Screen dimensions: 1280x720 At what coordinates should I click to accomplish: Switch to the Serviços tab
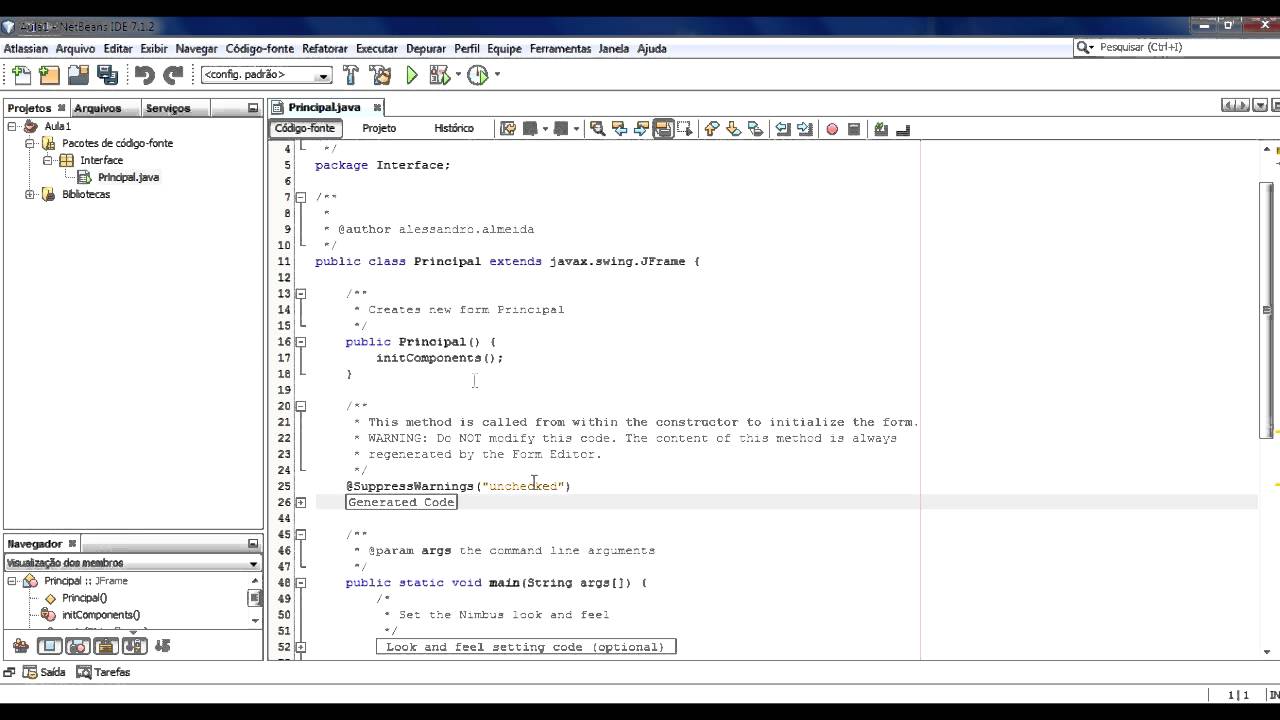168,107
